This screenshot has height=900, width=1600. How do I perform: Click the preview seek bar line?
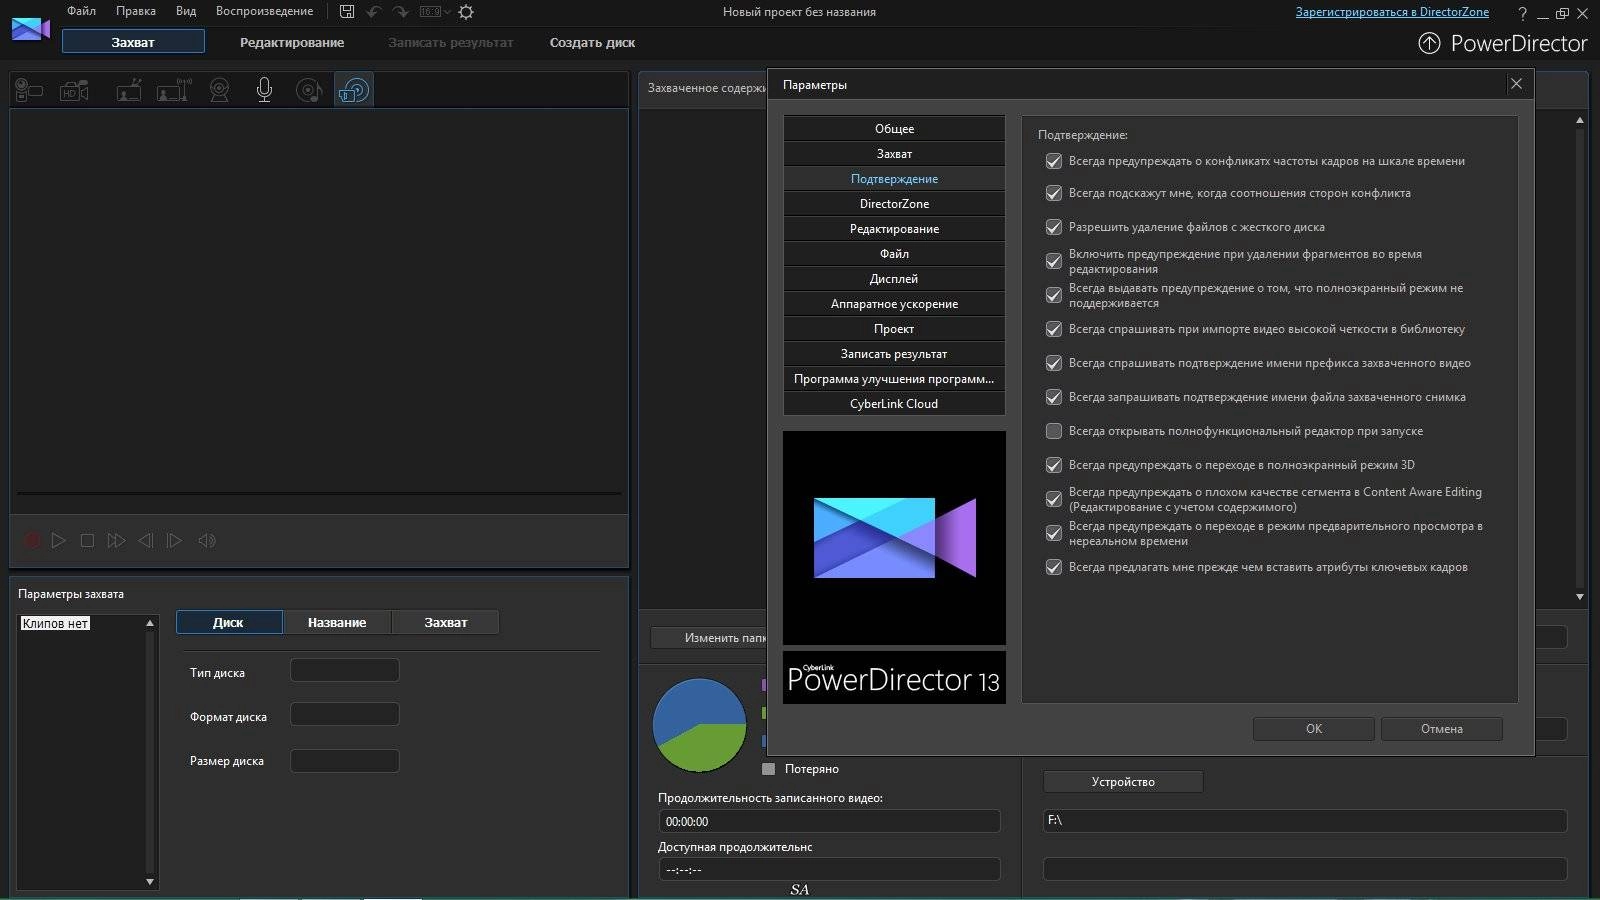tap(319, 493)
